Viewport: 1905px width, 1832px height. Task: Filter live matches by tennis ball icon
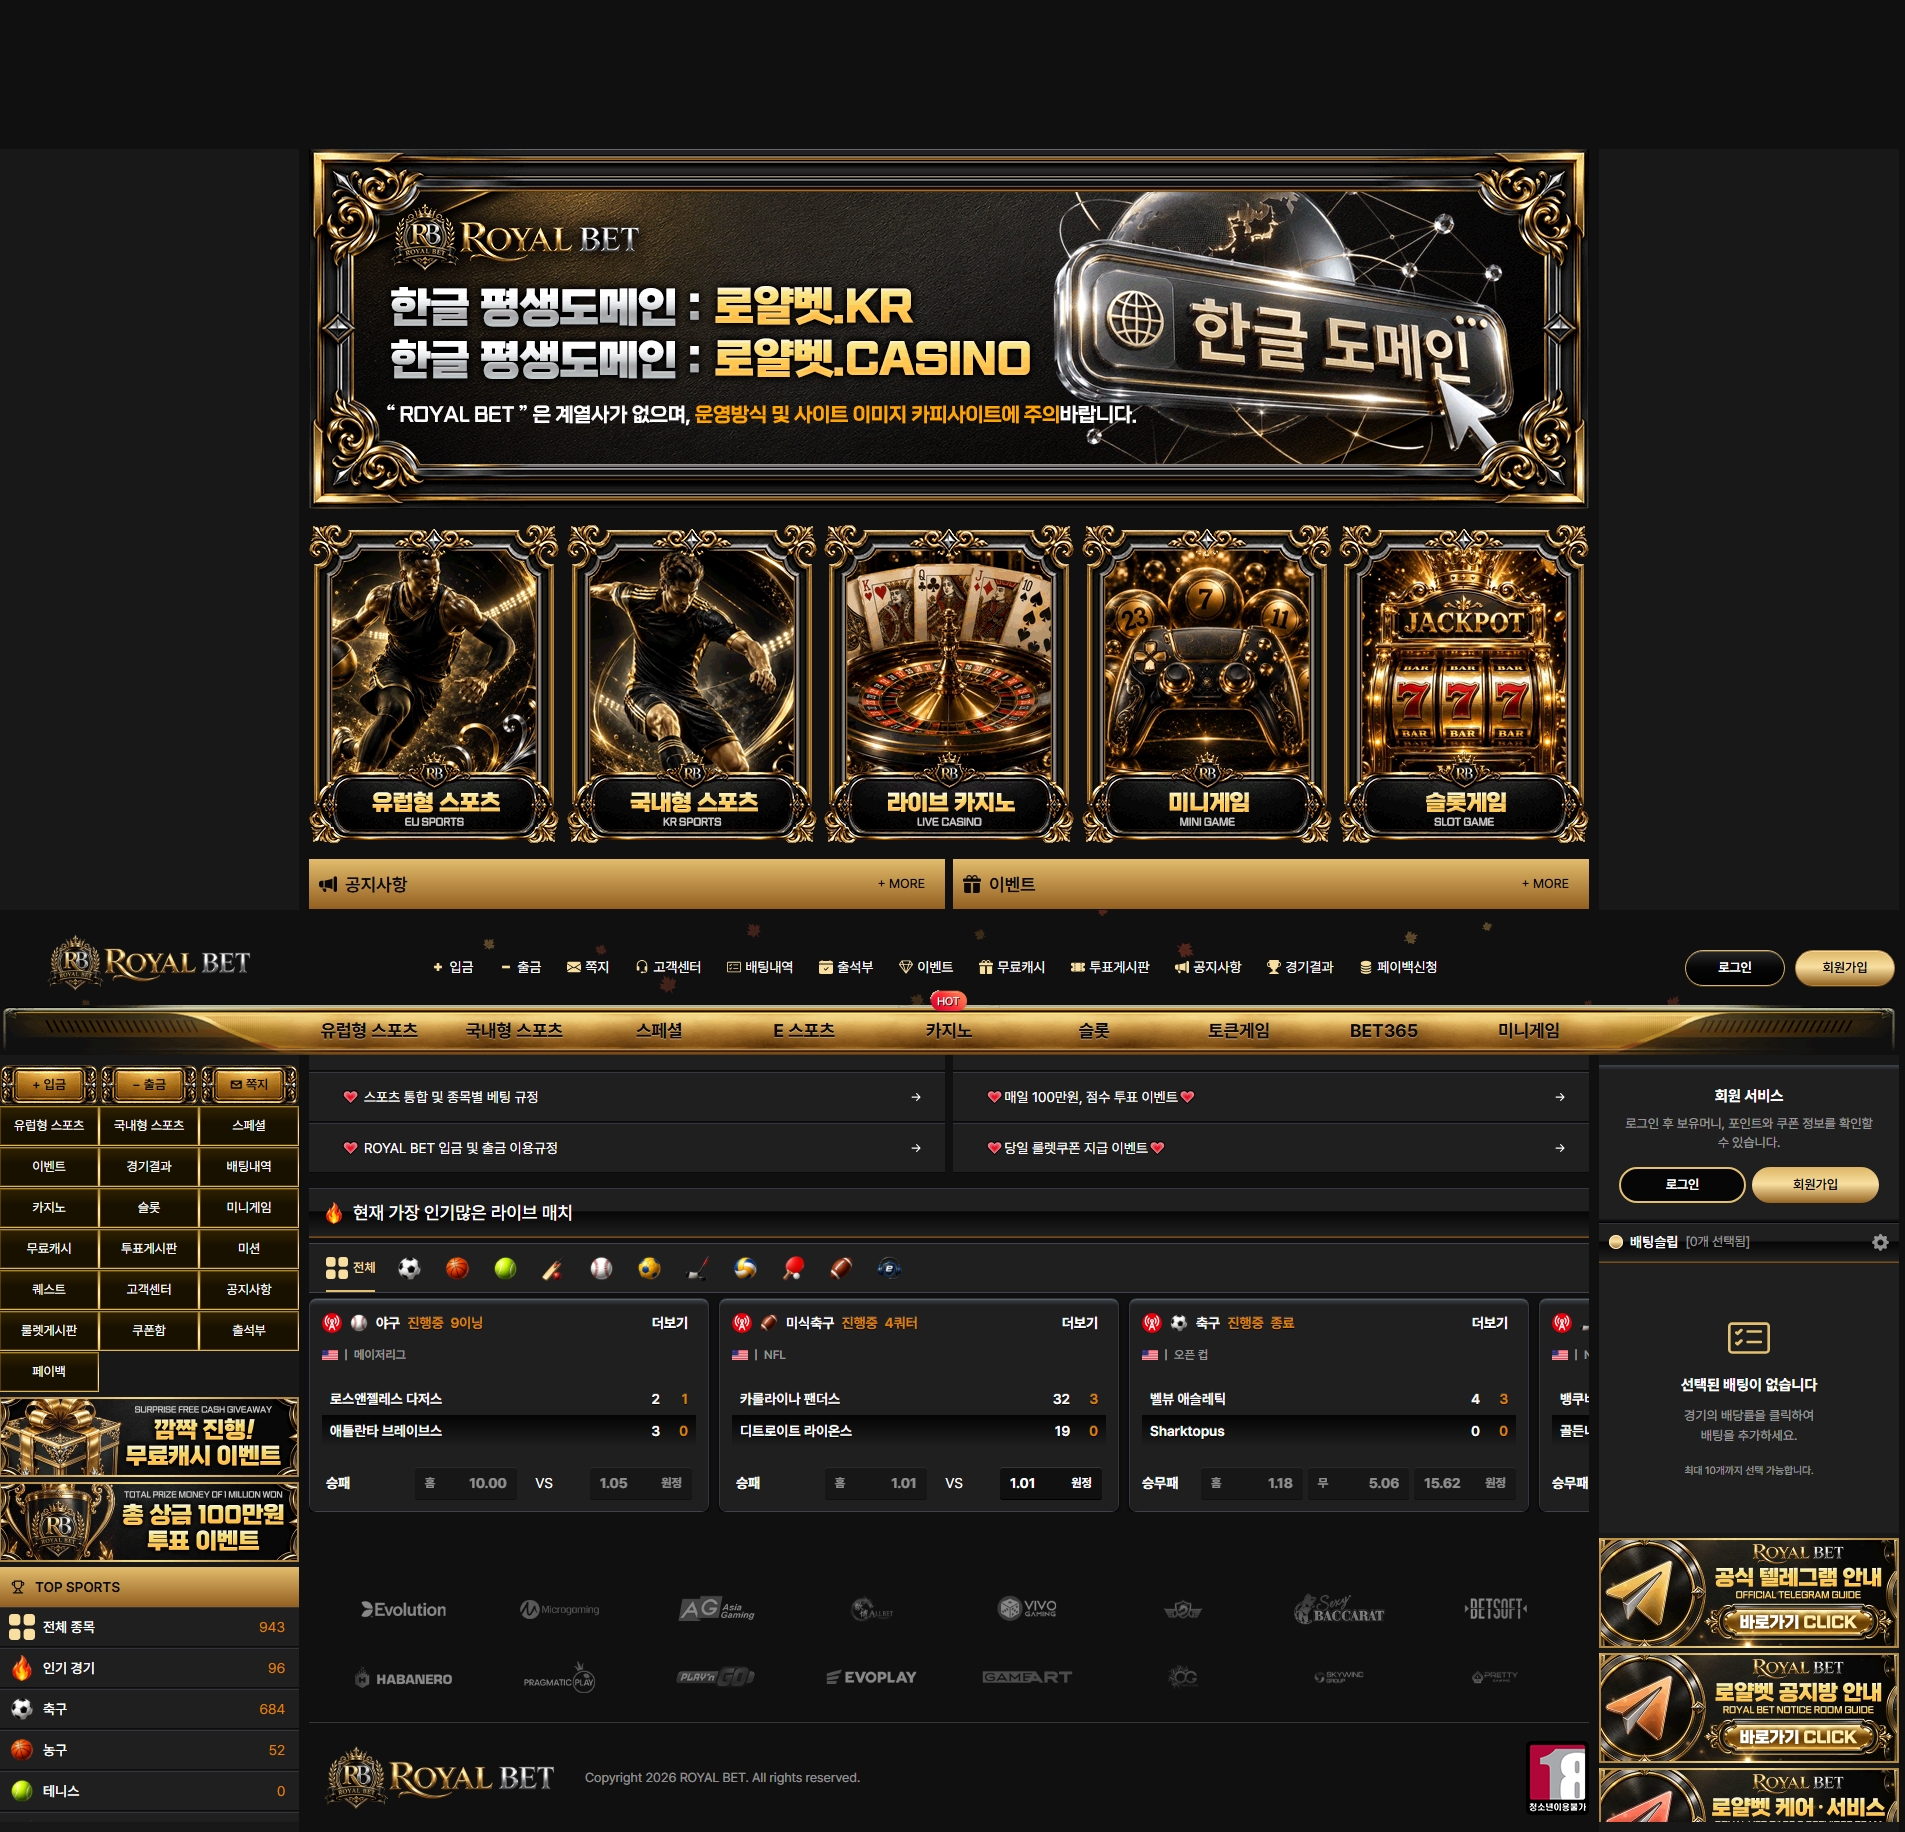[x=505, y=1268]
